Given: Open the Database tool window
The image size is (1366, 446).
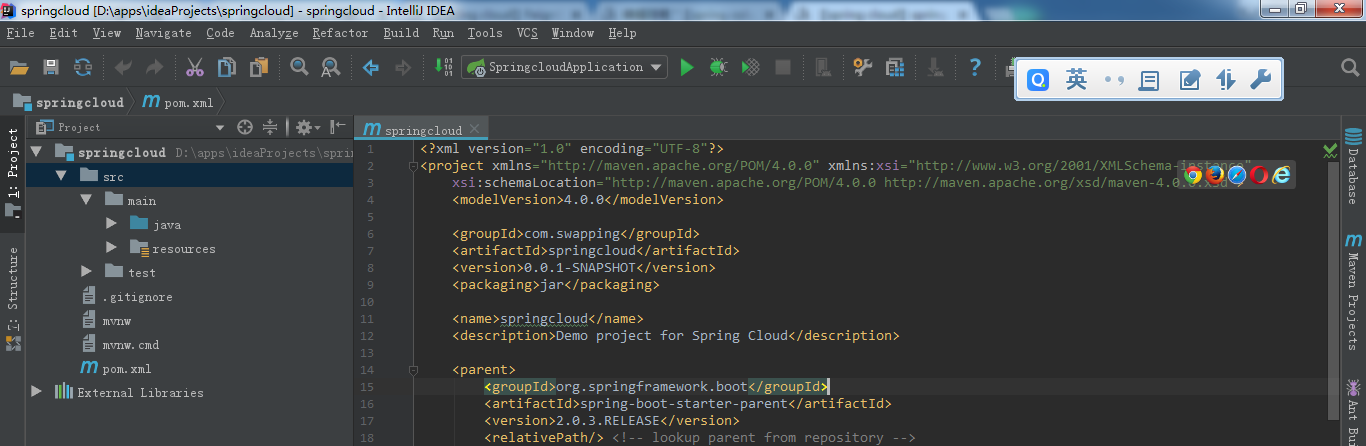Looking at the screenshot, I should [1353, 165].
